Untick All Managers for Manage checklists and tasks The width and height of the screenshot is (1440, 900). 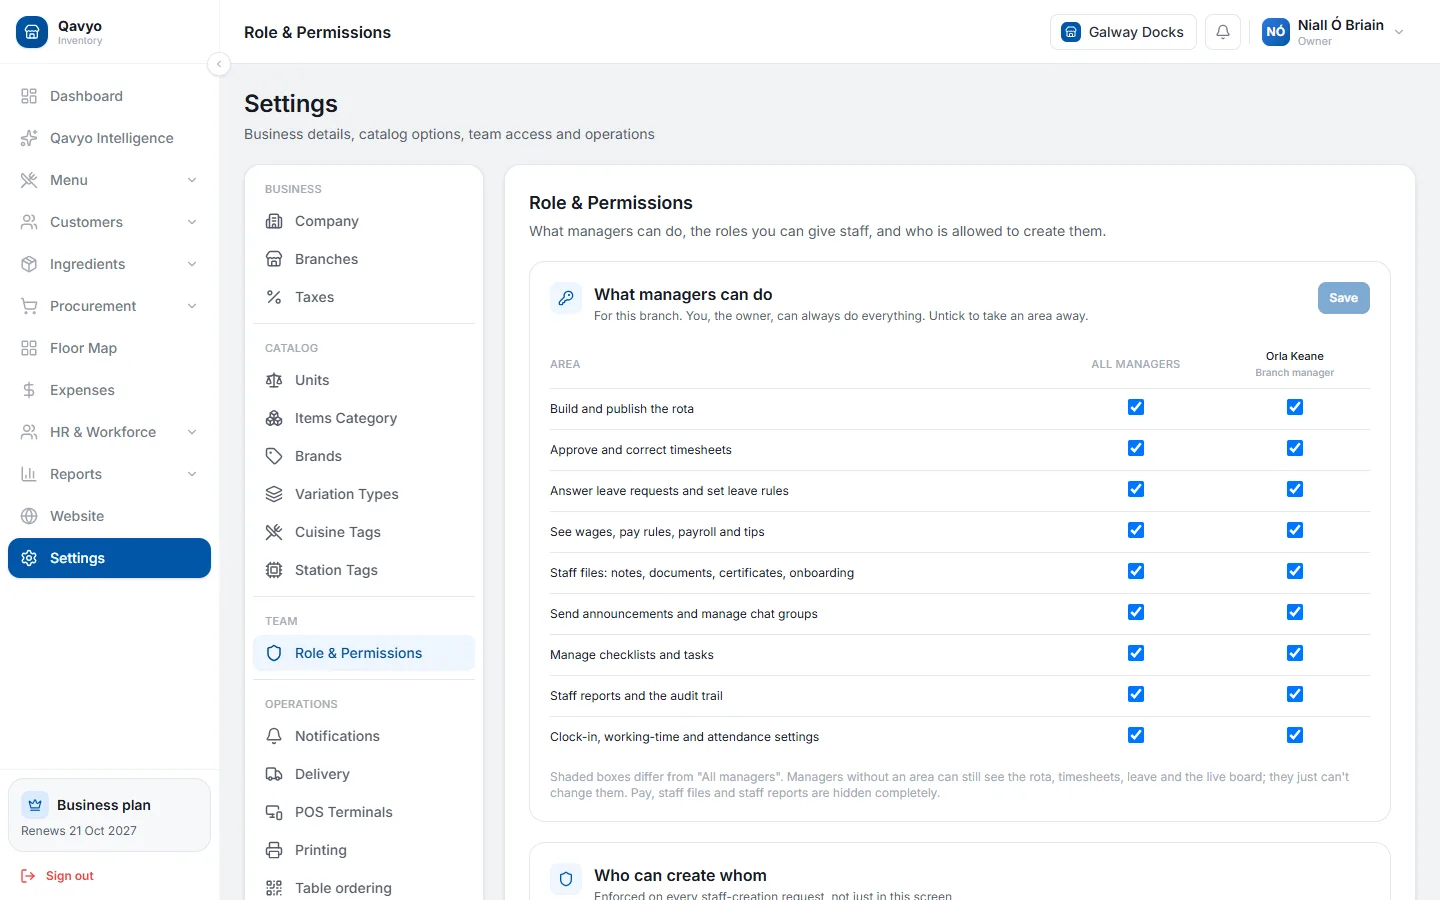pyautogui.click(x=1136, y=653)
